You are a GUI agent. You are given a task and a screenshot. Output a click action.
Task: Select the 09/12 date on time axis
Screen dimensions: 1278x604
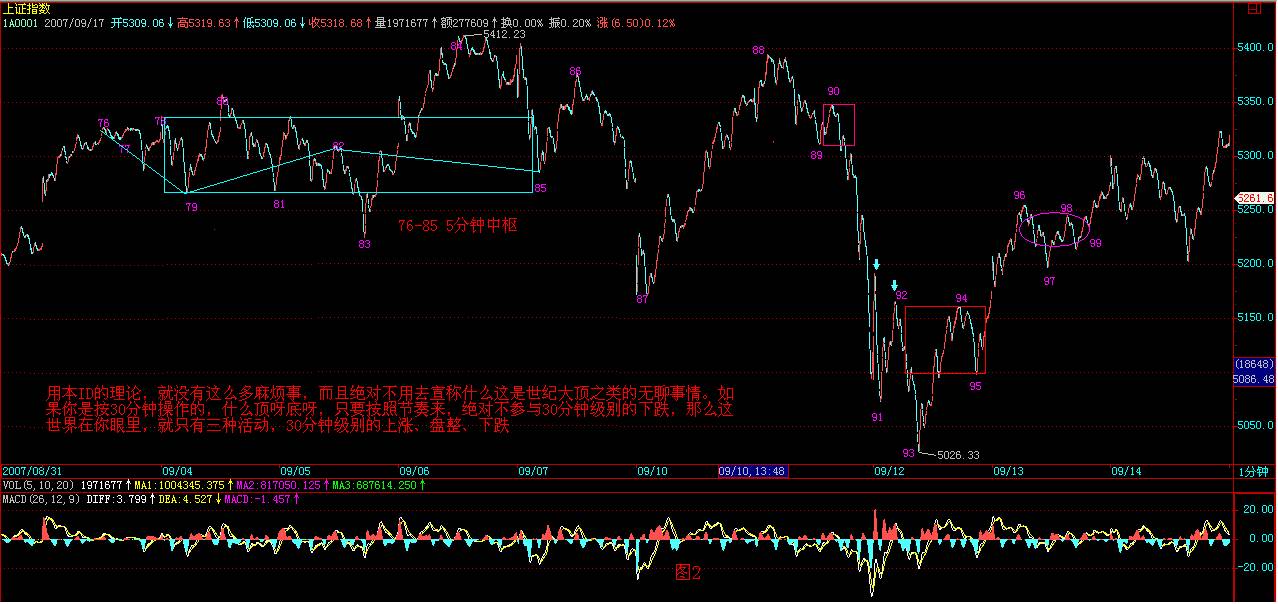coord(889,470)
